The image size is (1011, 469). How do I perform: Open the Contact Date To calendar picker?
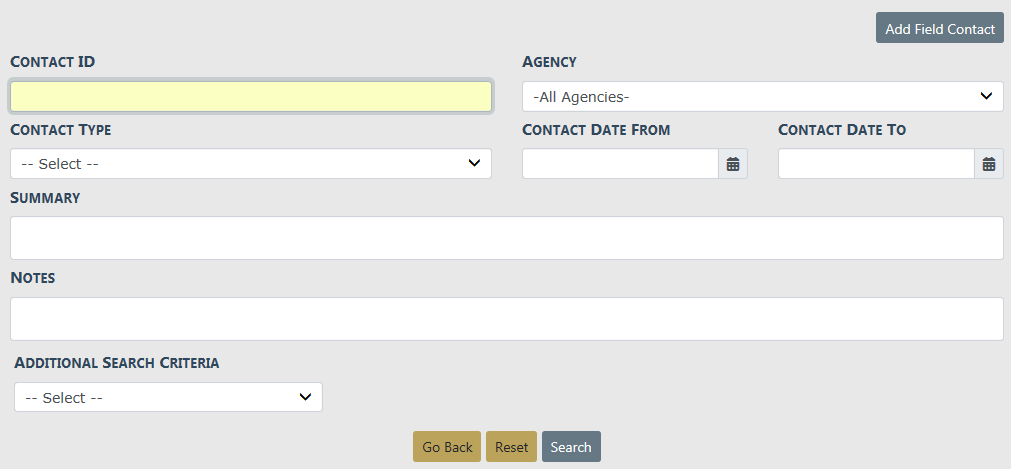(989, 164)
